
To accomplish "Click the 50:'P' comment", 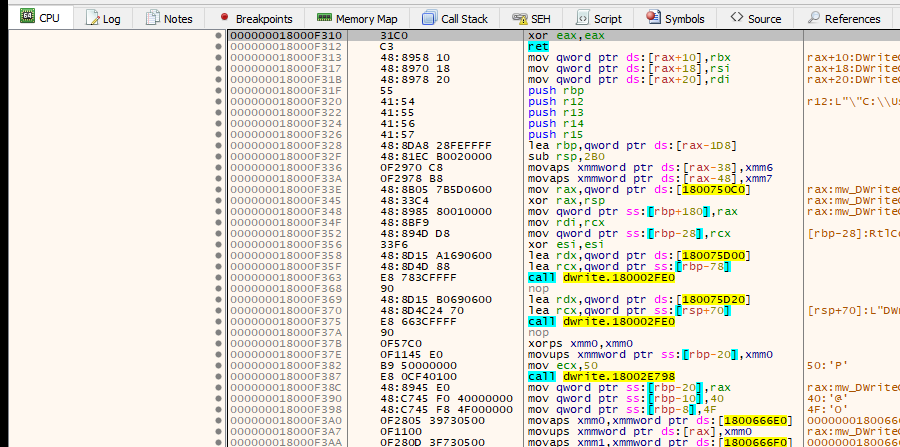I will [x=827, y=366].
